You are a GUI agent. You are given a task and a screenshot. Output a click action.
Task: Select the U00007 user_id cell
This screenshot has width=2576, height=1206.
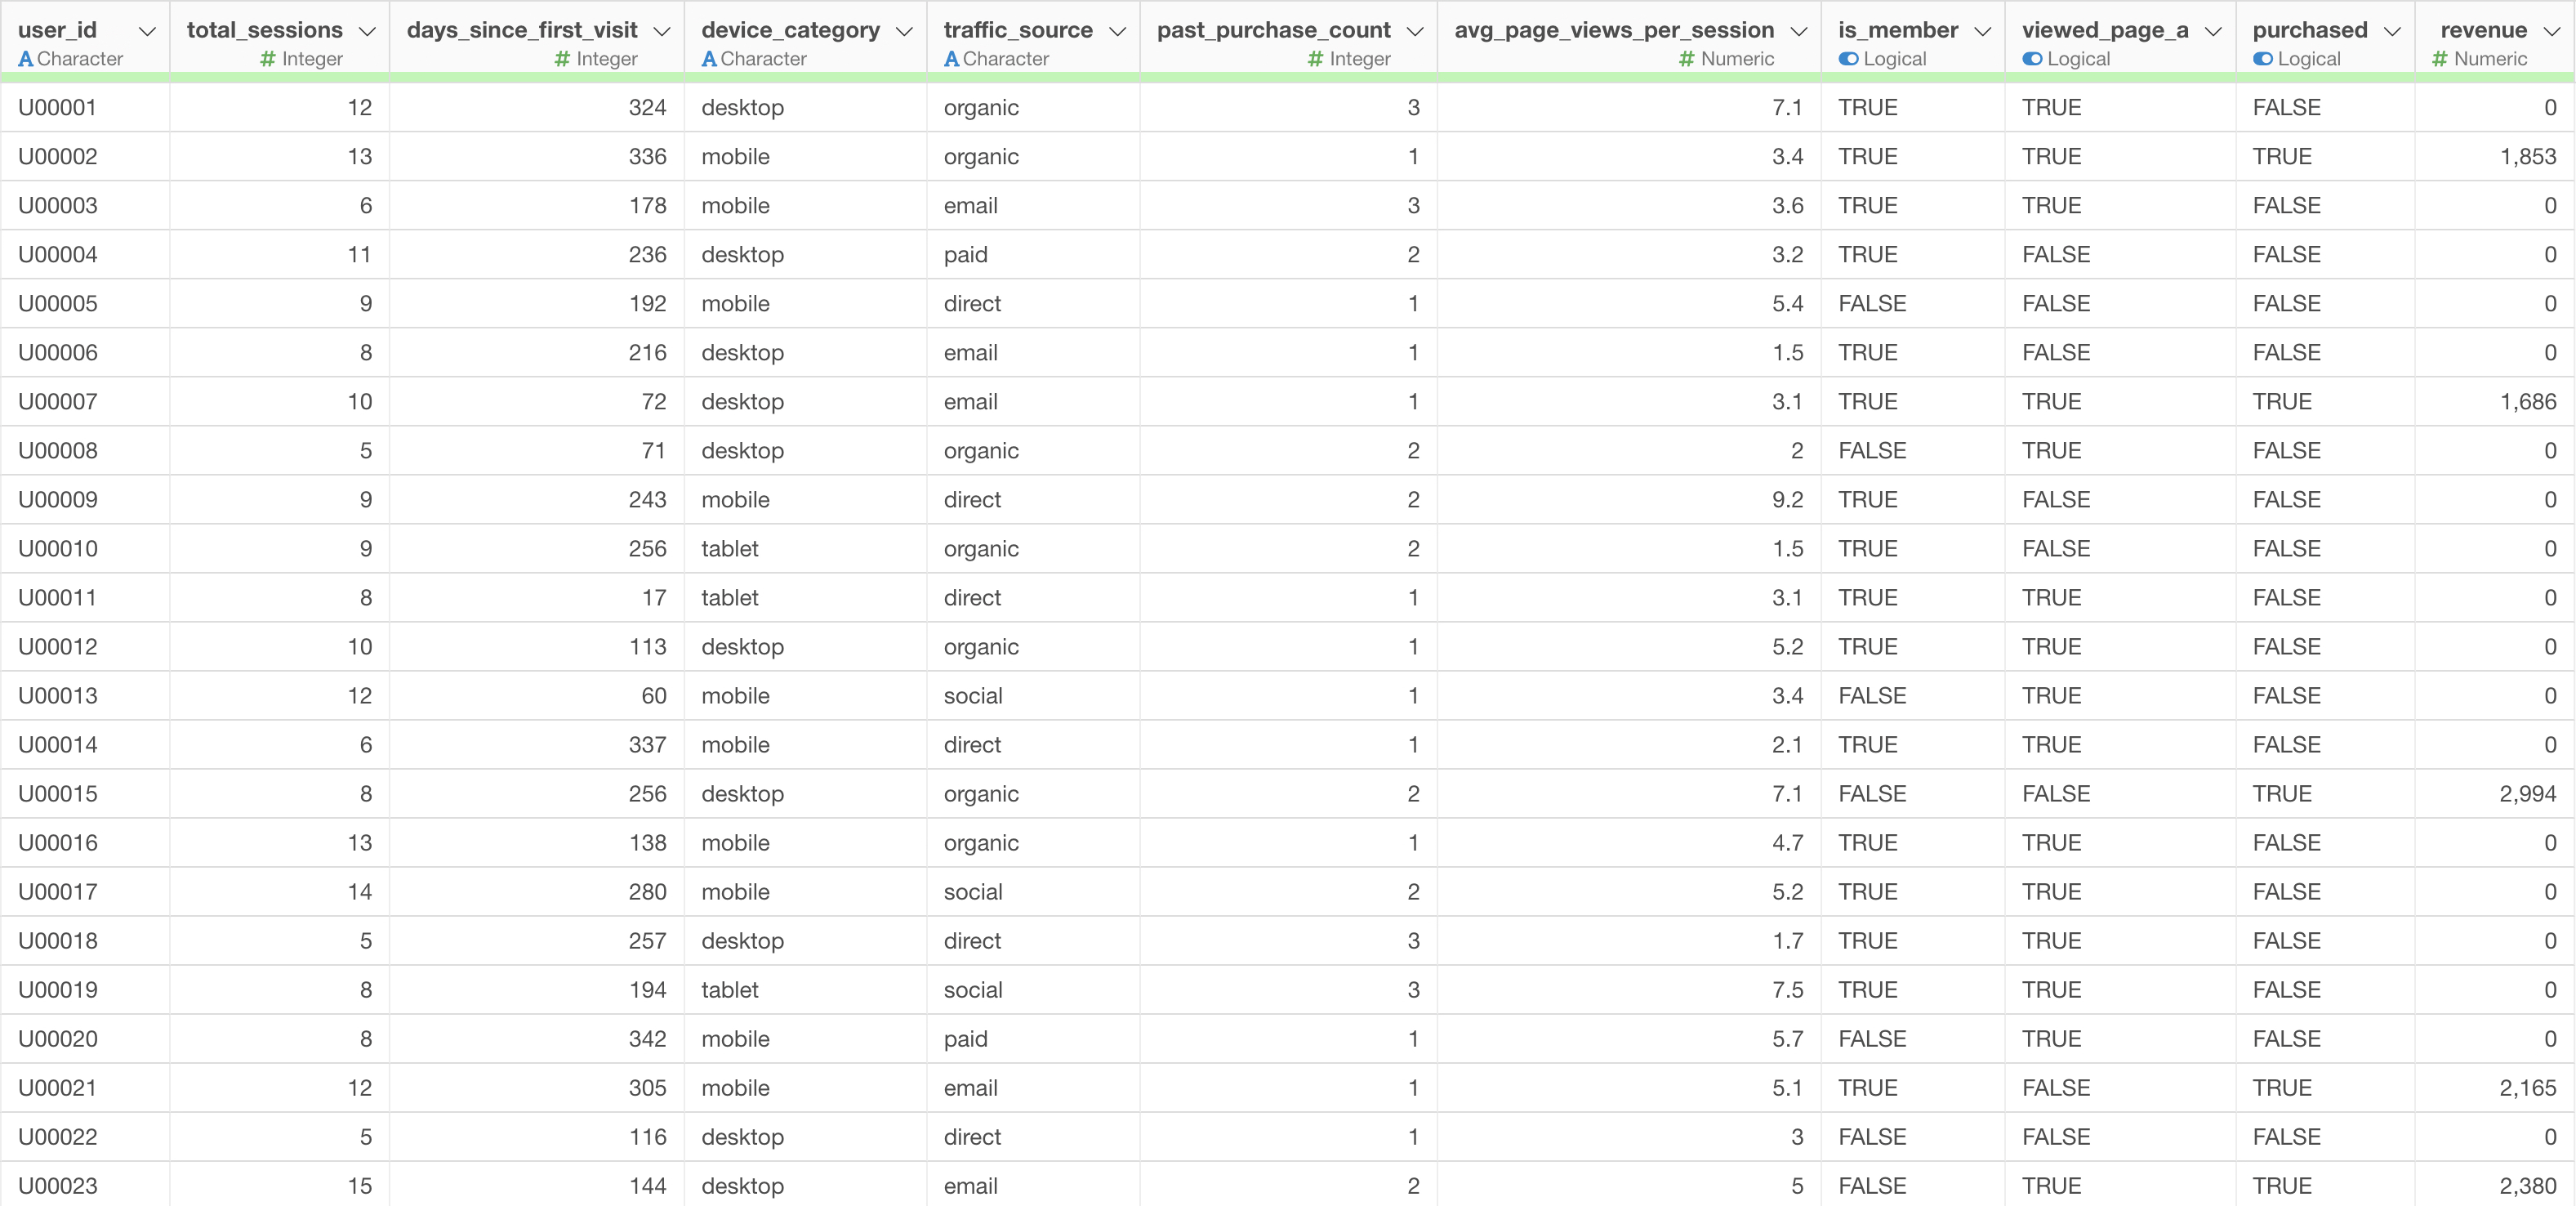[58, 402]
